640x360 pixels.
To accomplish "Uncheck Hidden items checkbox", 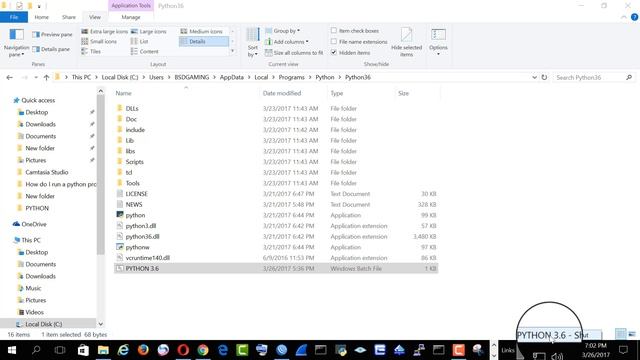I will [x=334, y=53].
